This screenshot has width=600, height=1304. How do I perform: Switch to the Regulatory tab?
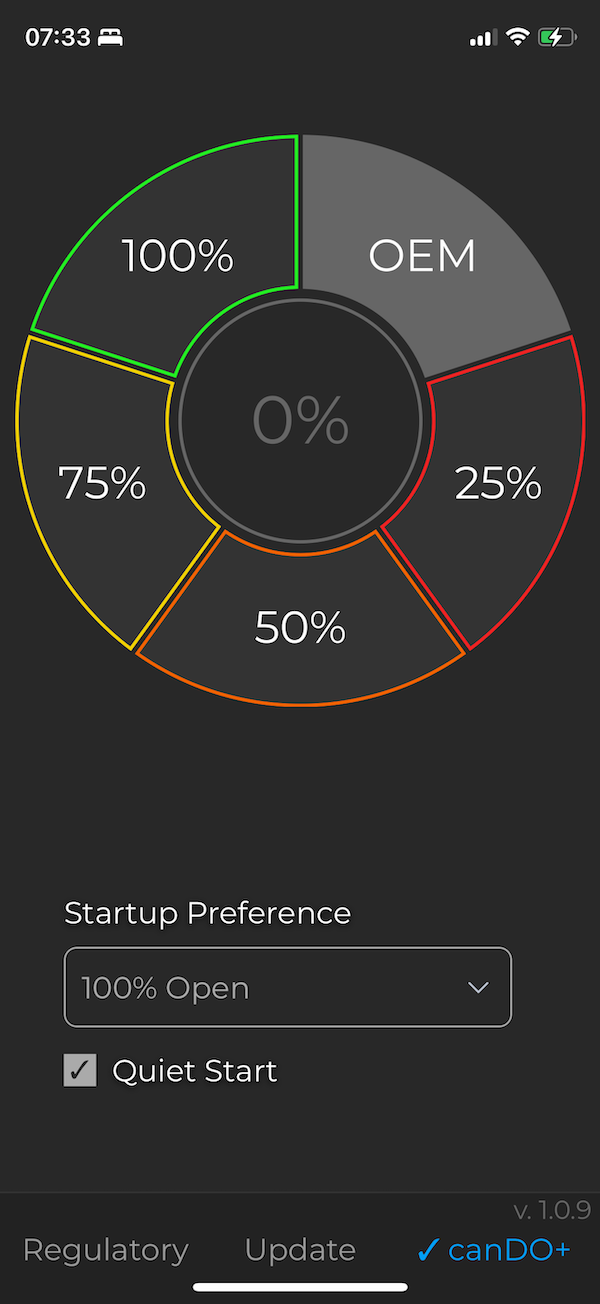click(x=105, y=1249)
